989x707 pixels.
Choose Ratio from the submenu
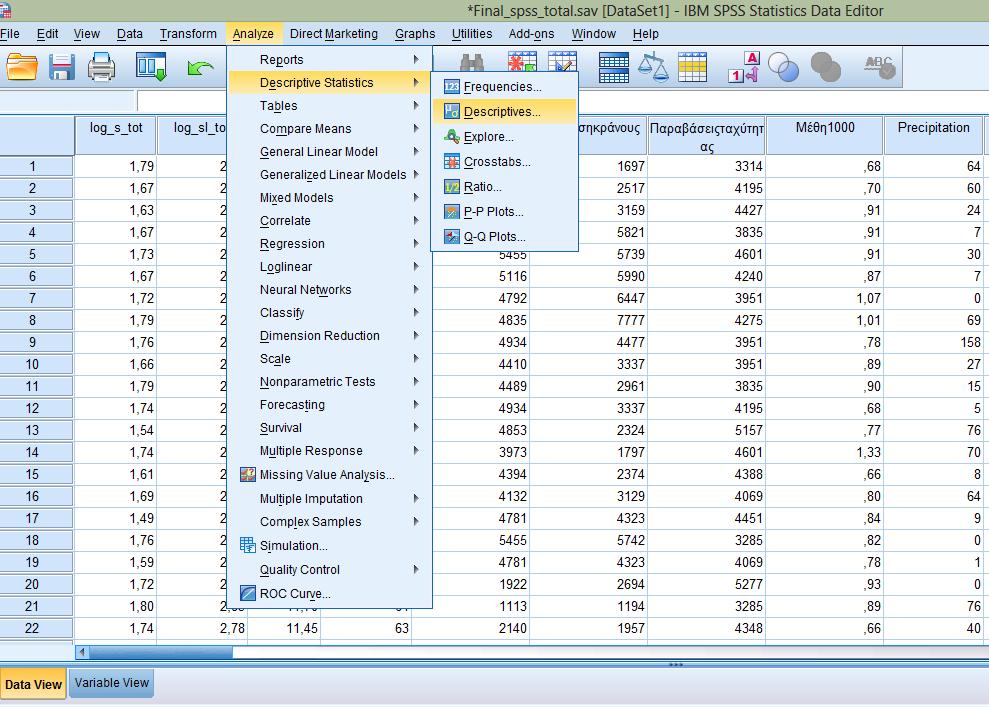[x=503, y=187]
